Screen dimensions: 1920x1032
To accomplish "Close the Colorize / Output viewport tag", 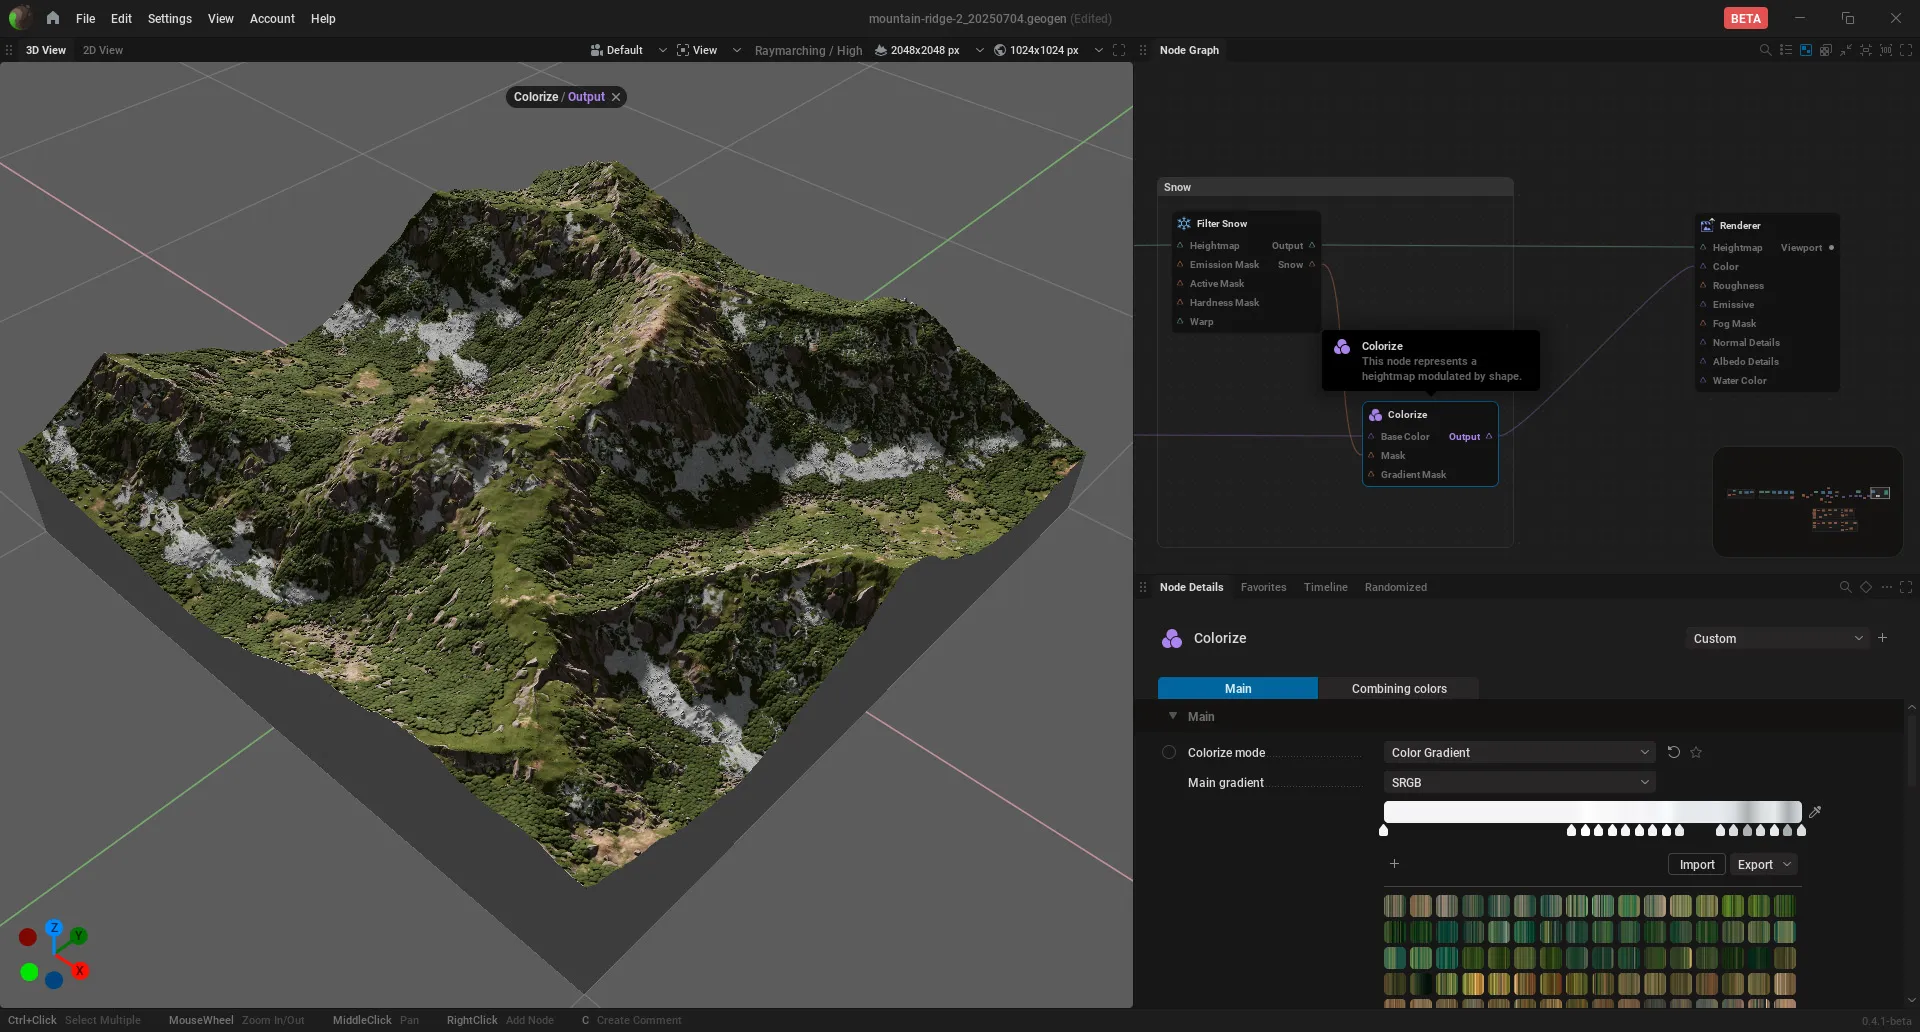I will click(616, 97).
